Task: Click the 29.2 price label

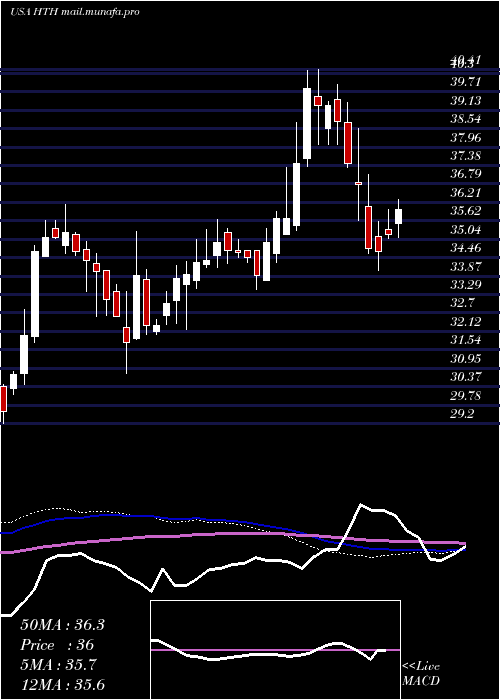Action: pyautogui.click(x=462, y=414)
